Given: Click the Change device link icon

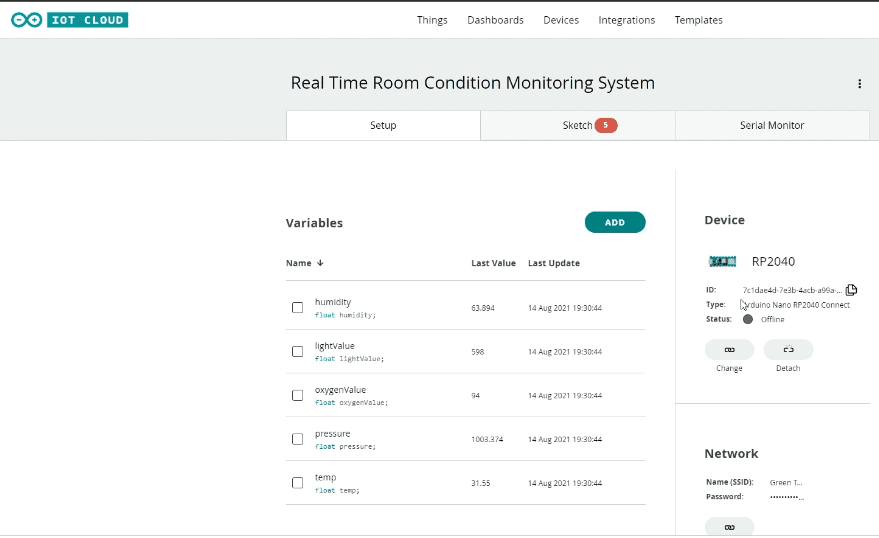Looking at the screenshot, I should (x=729, y=350).
